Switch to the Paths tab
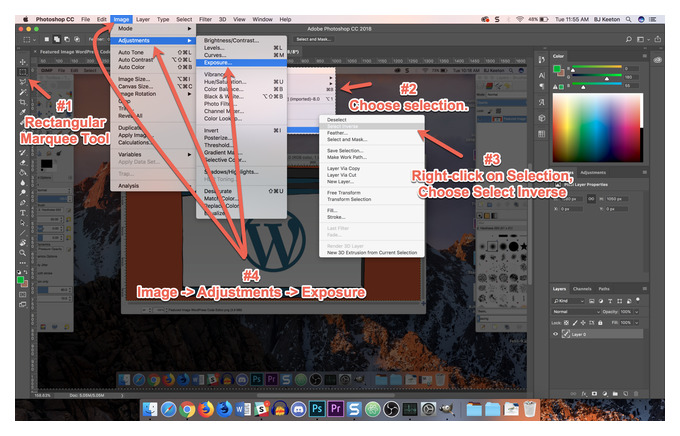Viewport: 680px width, 436px height. pyautogui.click(x=604, y=289)
